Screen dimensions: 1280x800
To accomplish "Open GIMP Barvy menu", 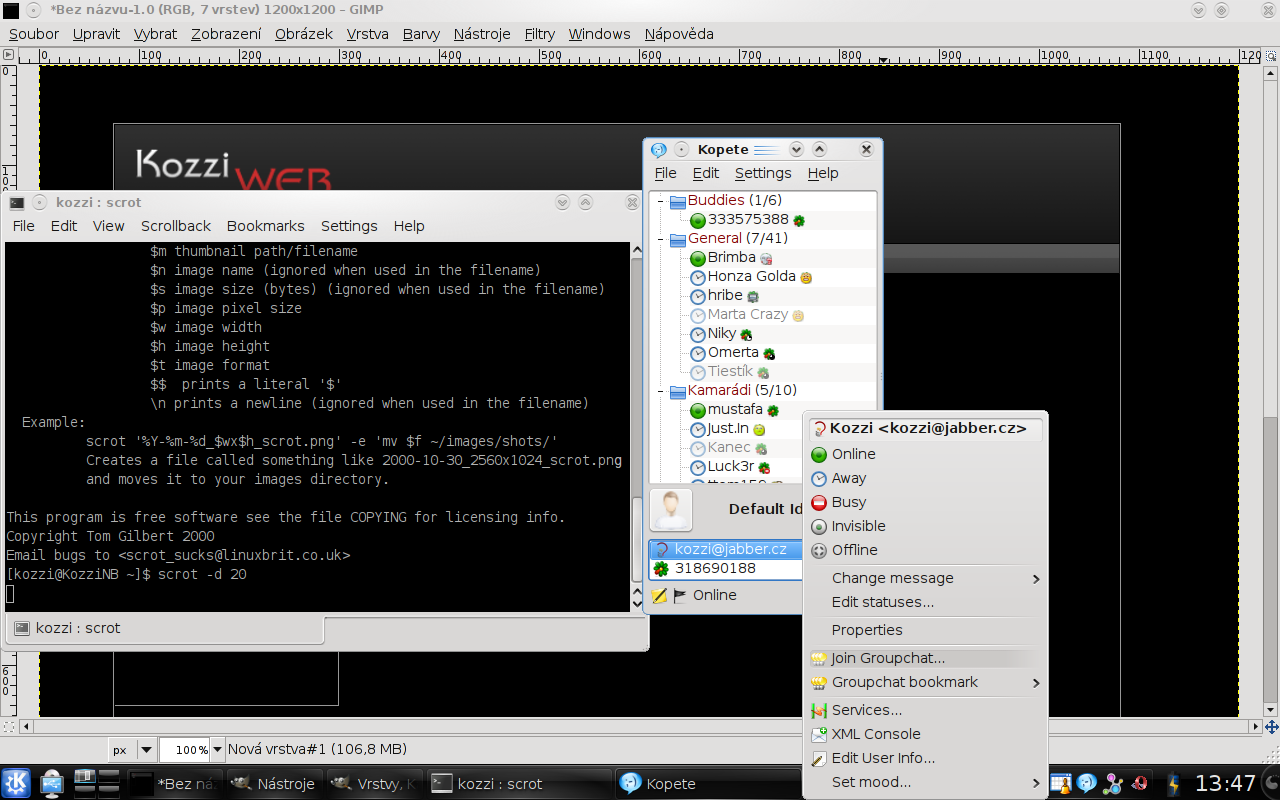I will 421,34.
